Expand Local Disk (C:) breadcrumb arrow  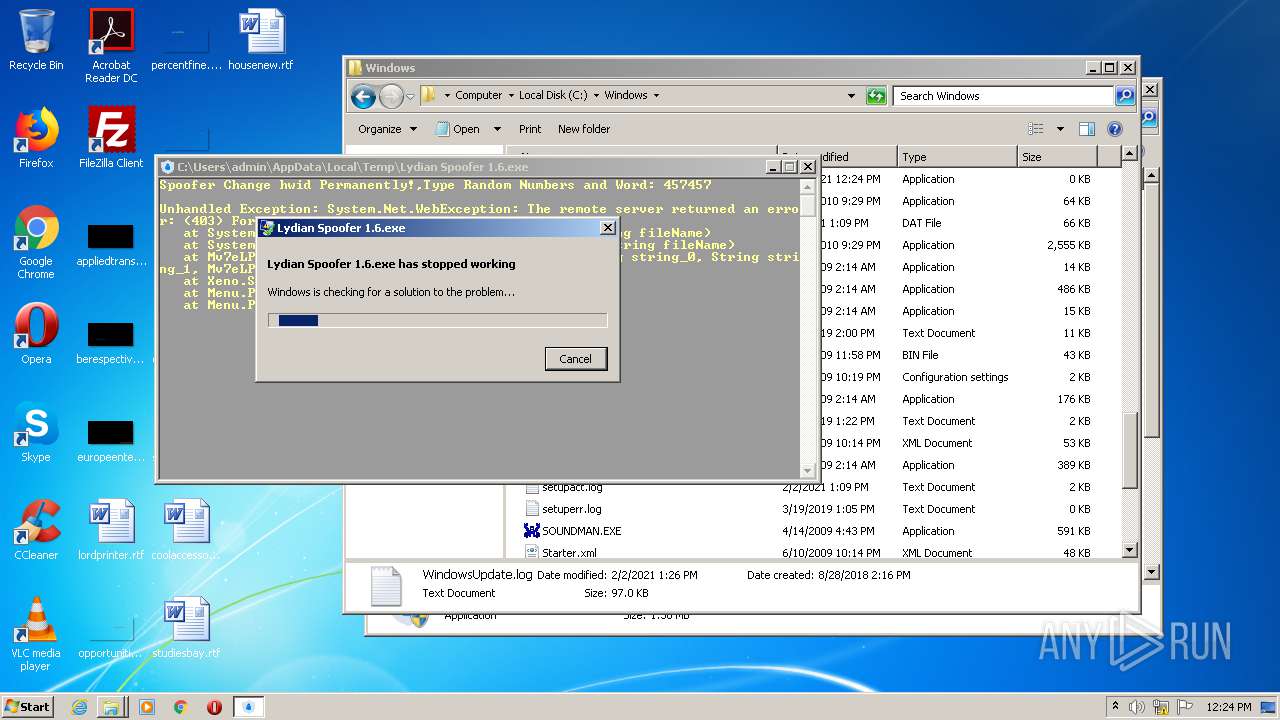596,96
